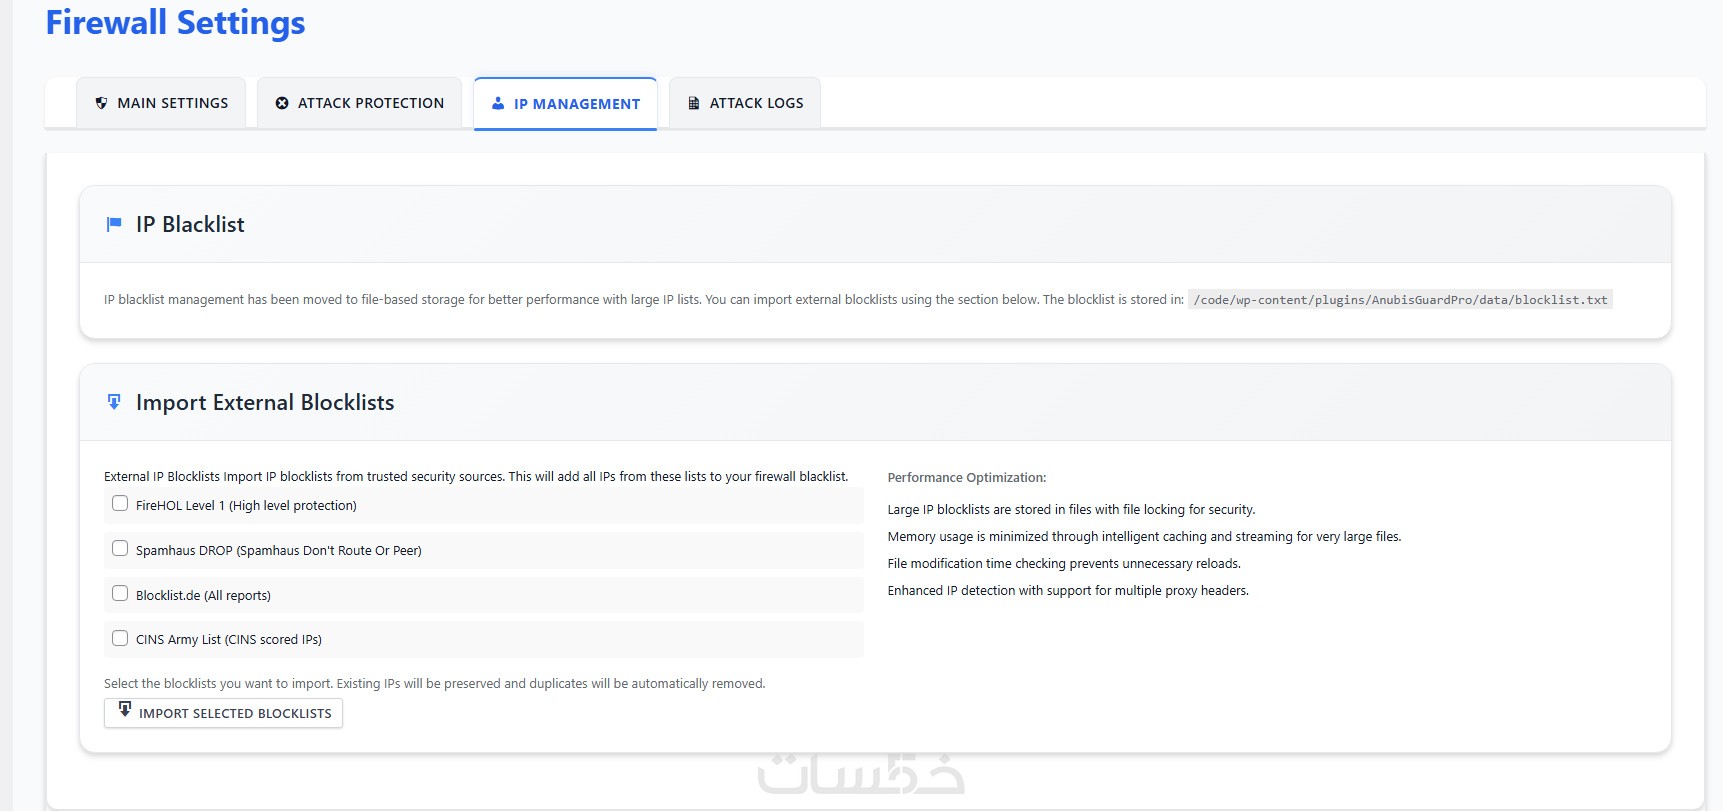
Task: Click the 'Select the blocklists you want' note
Action: [435, 684]
